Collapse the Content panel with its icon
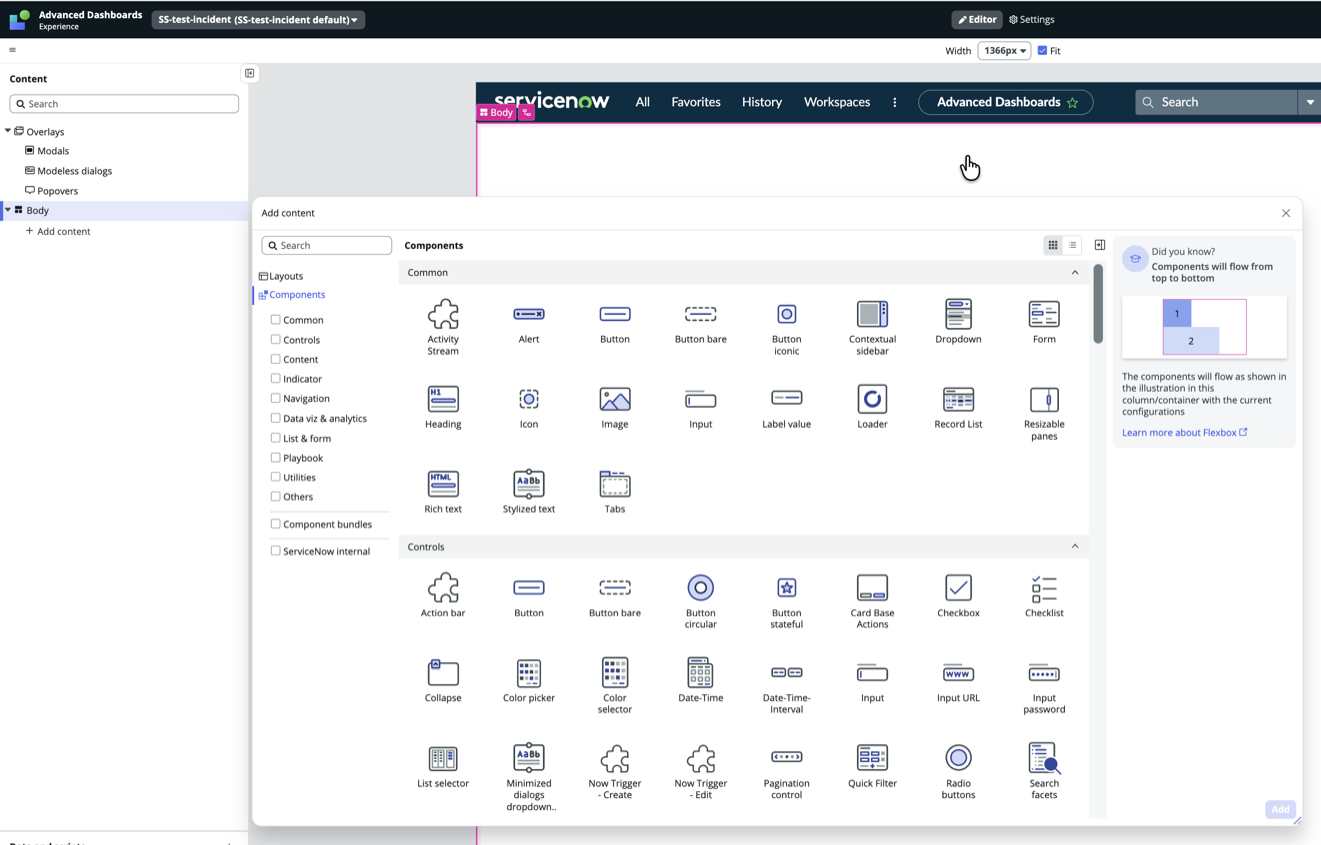1321x845 pixels. coord(250,73)
